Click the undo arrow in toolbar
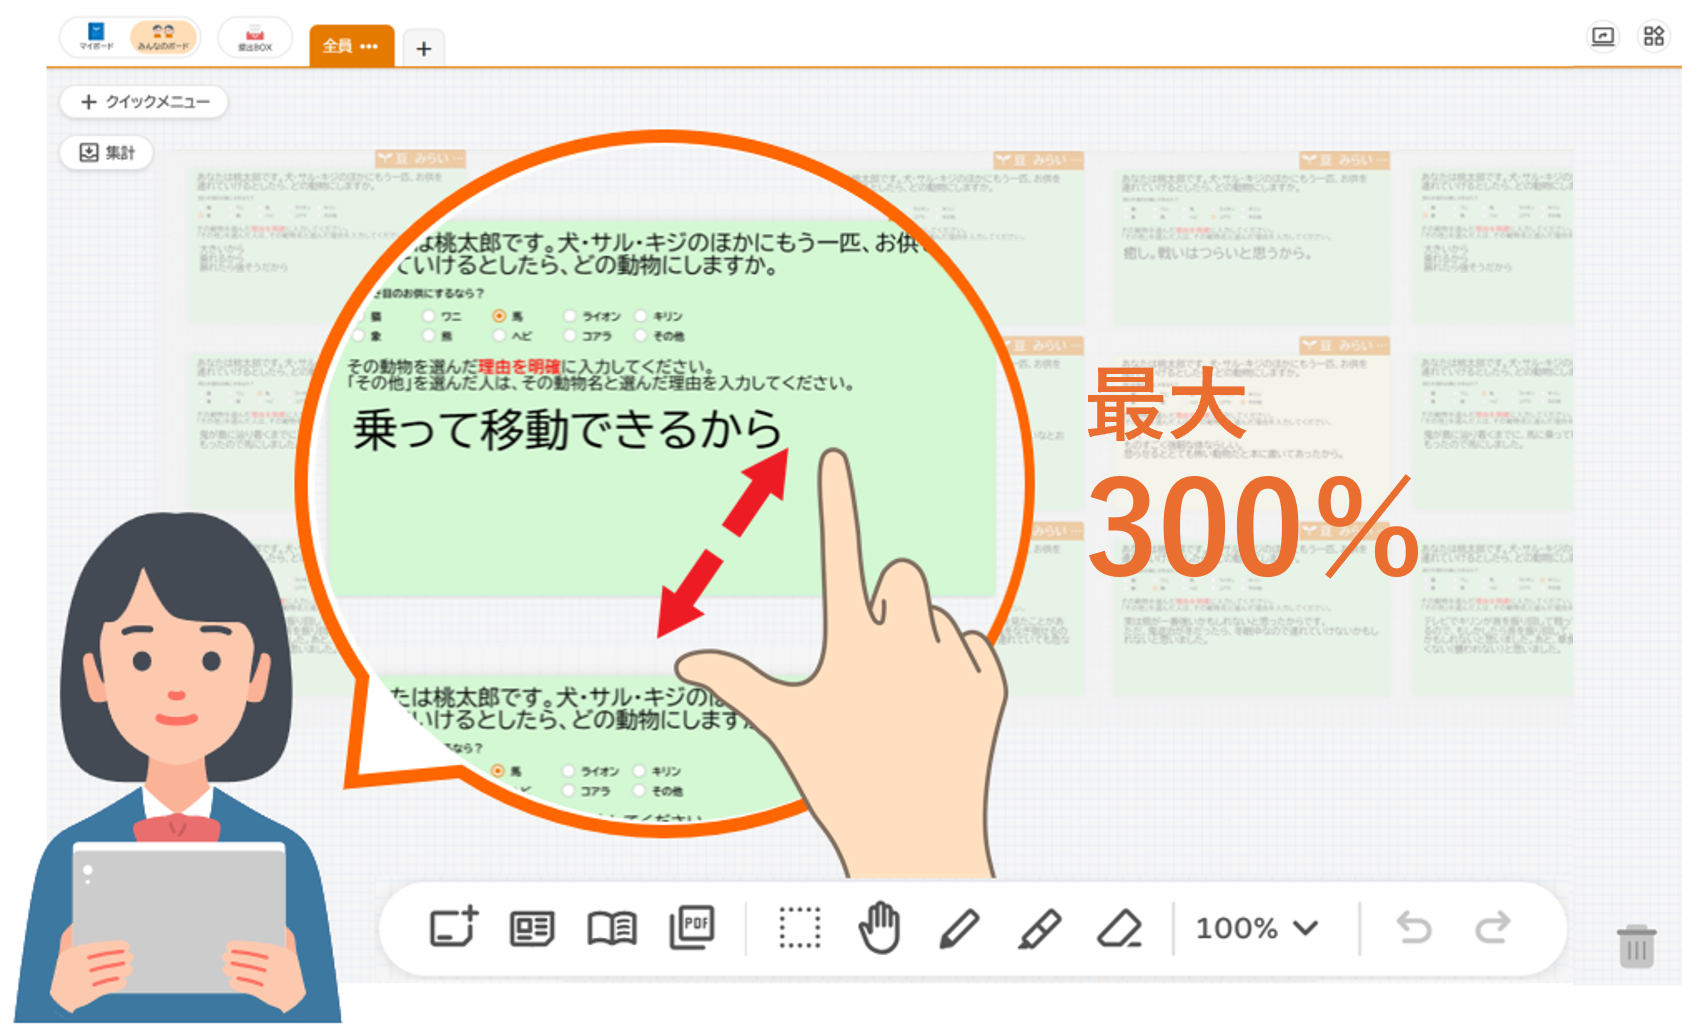Viewport: 1702px width, 1033px height. click(x=1414, y=928)
